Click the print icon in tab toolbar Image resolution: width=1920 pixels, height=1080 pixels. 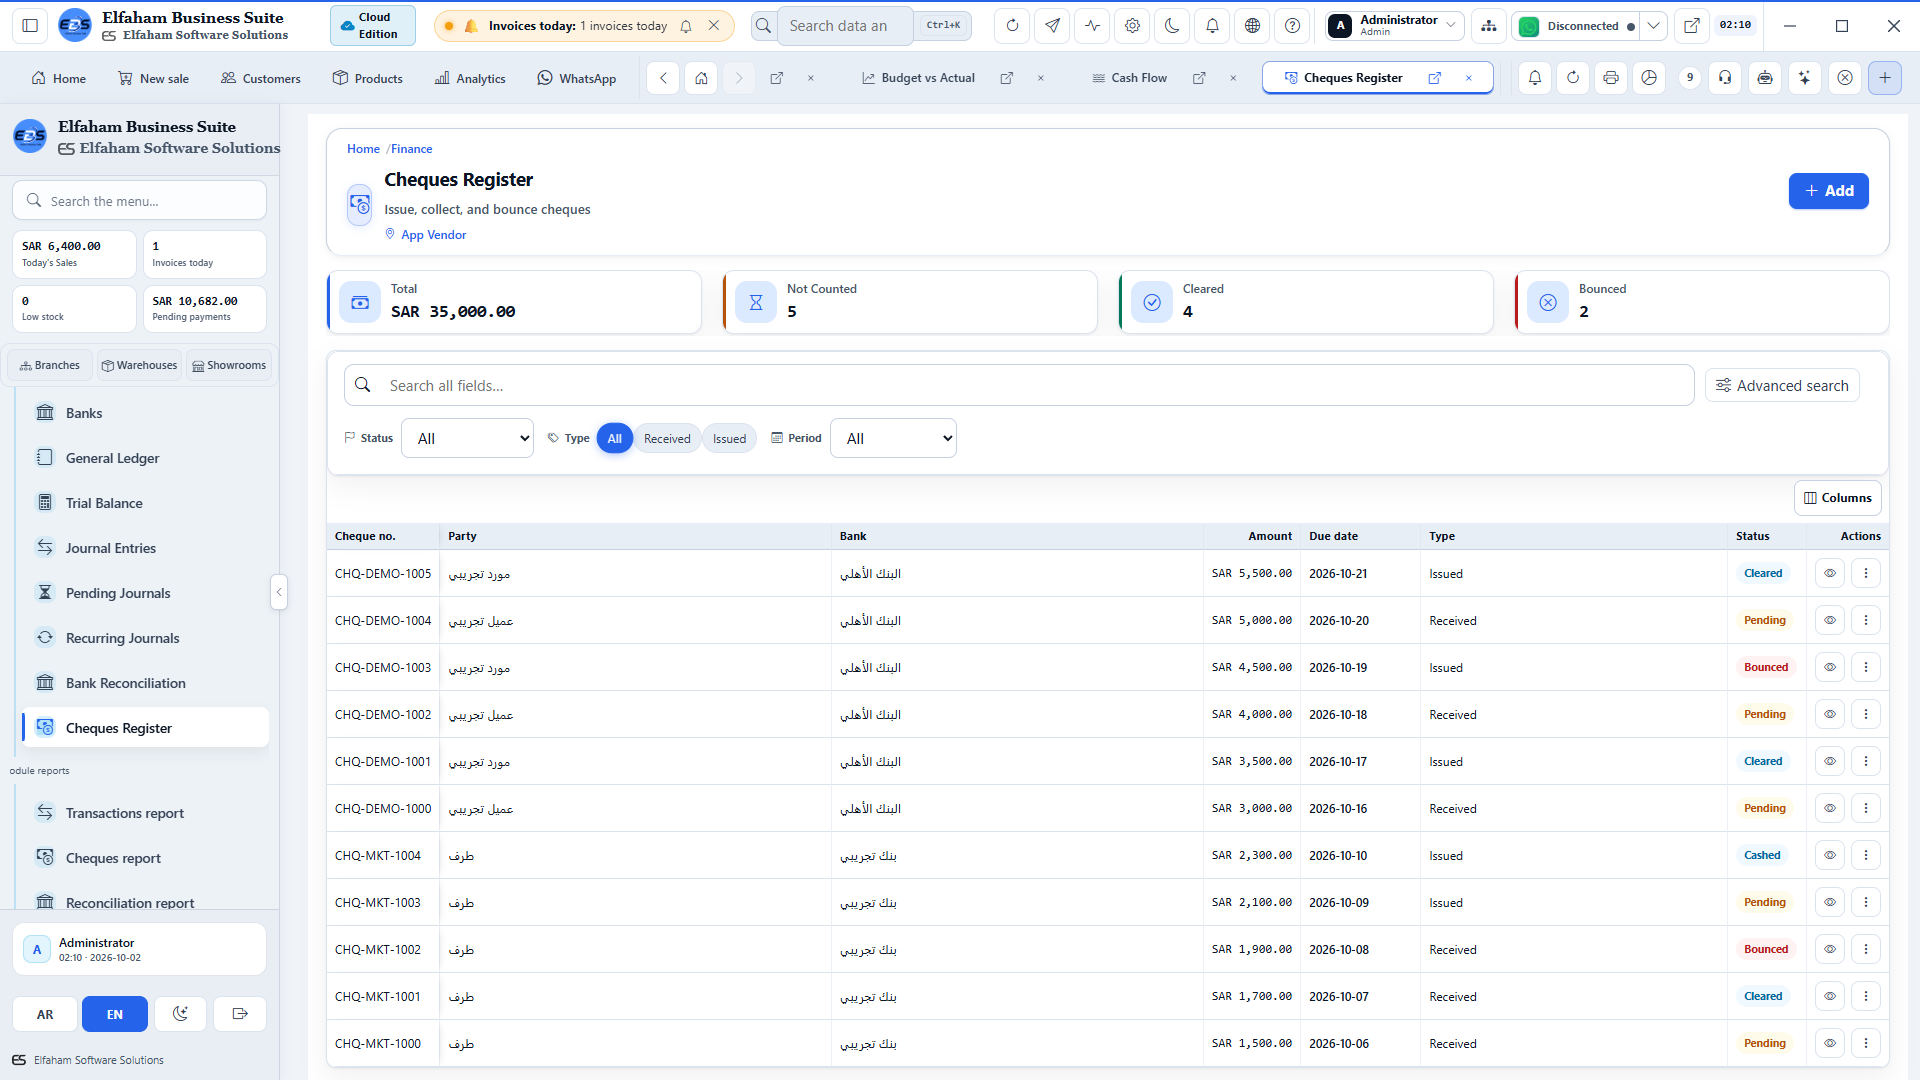pos(1611,78)
